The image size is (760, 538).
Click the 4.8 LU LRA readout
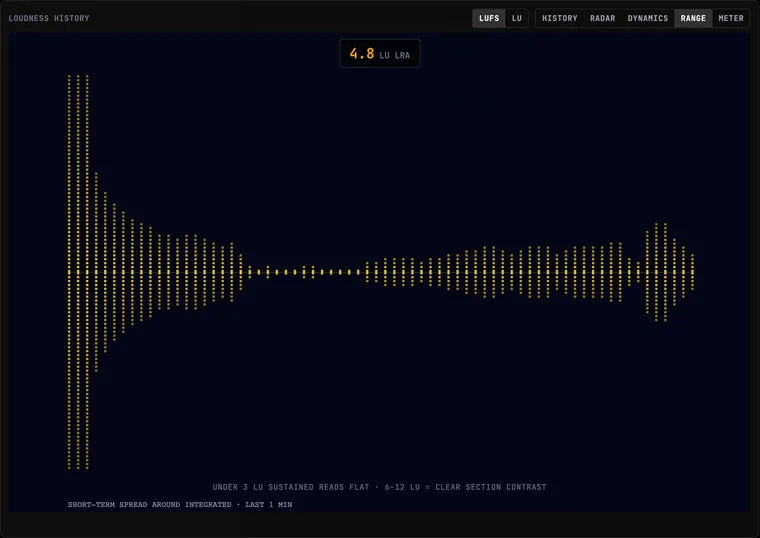(380, 53)
